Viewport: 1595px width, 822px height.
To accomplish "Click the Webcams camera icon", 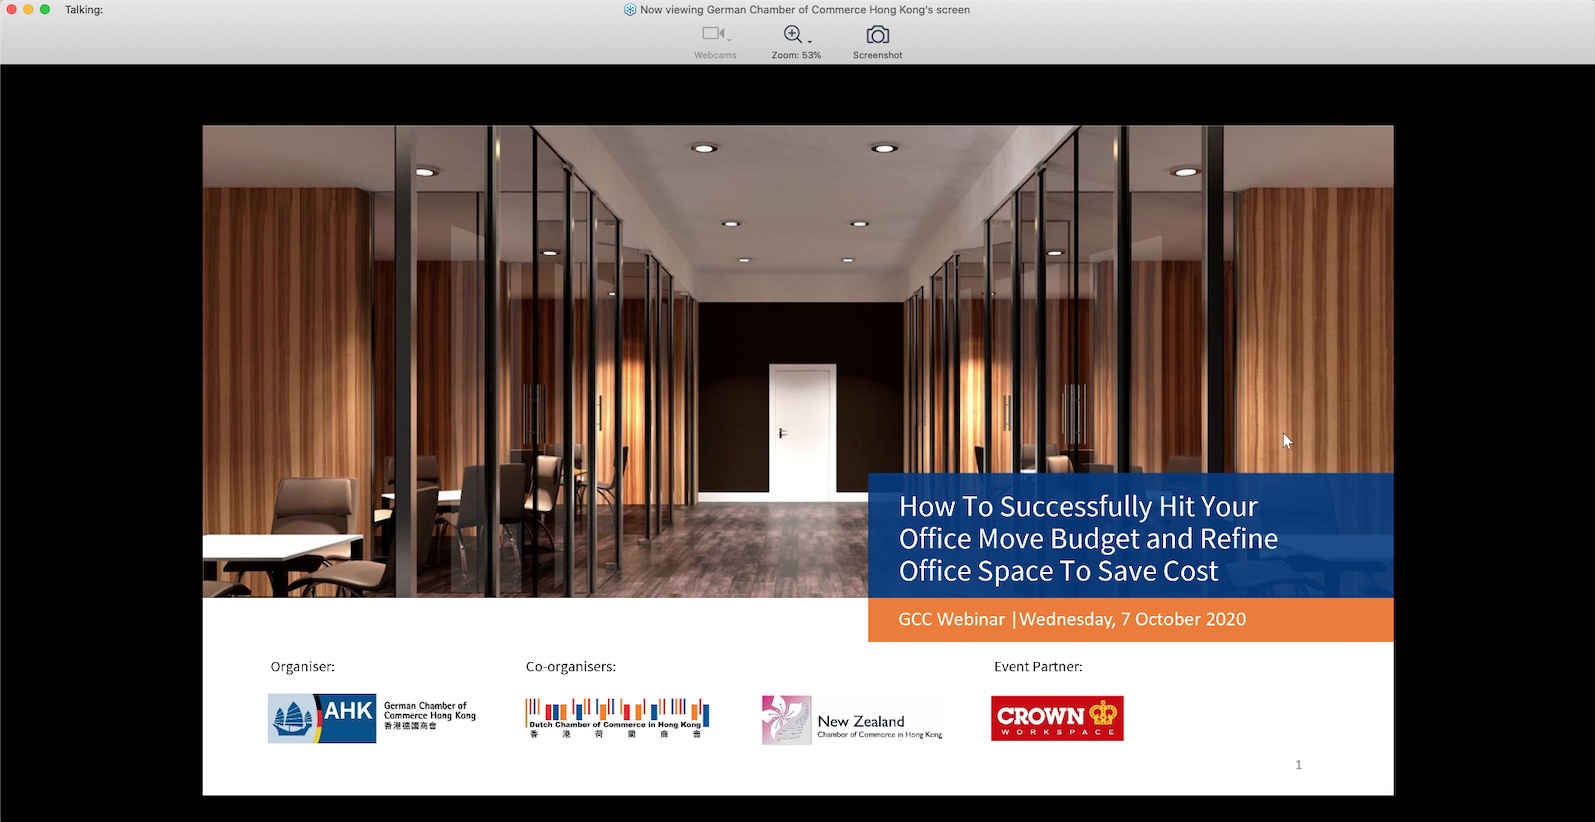I will point(712,34).
